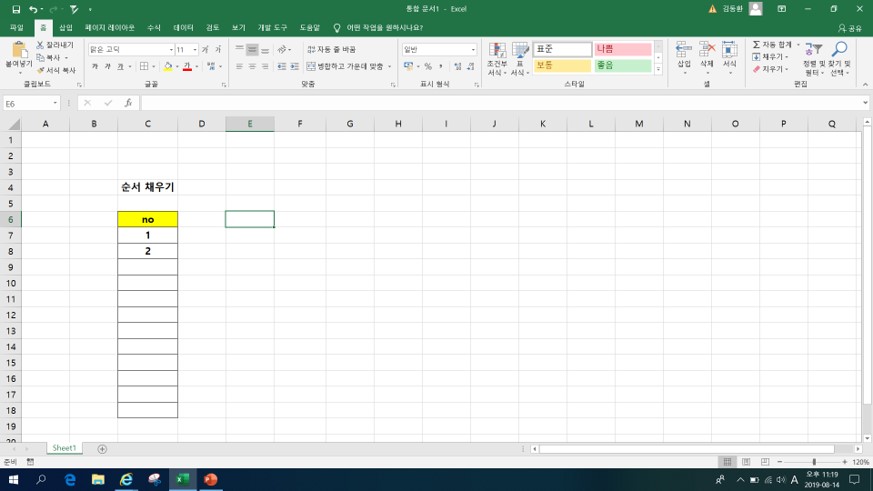Screen dimensions: 873x491
Task: Click the comma style icon
Action: tap(440, 66)
